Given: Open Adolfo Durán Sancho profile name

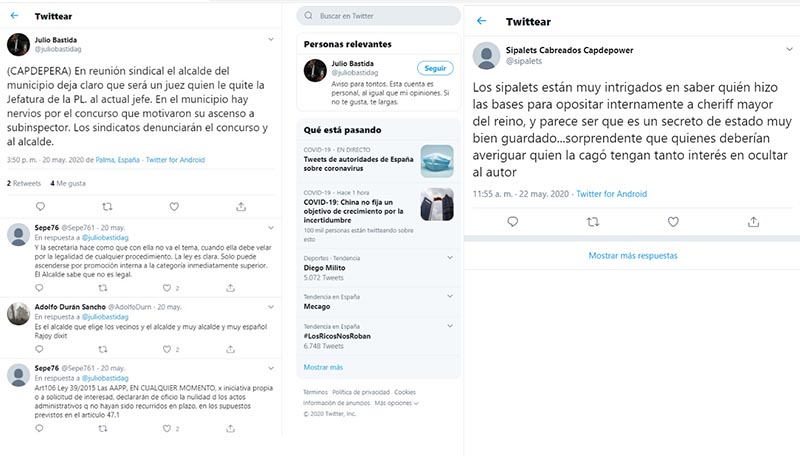Looking at the screenshot, I should pos(70,307).
